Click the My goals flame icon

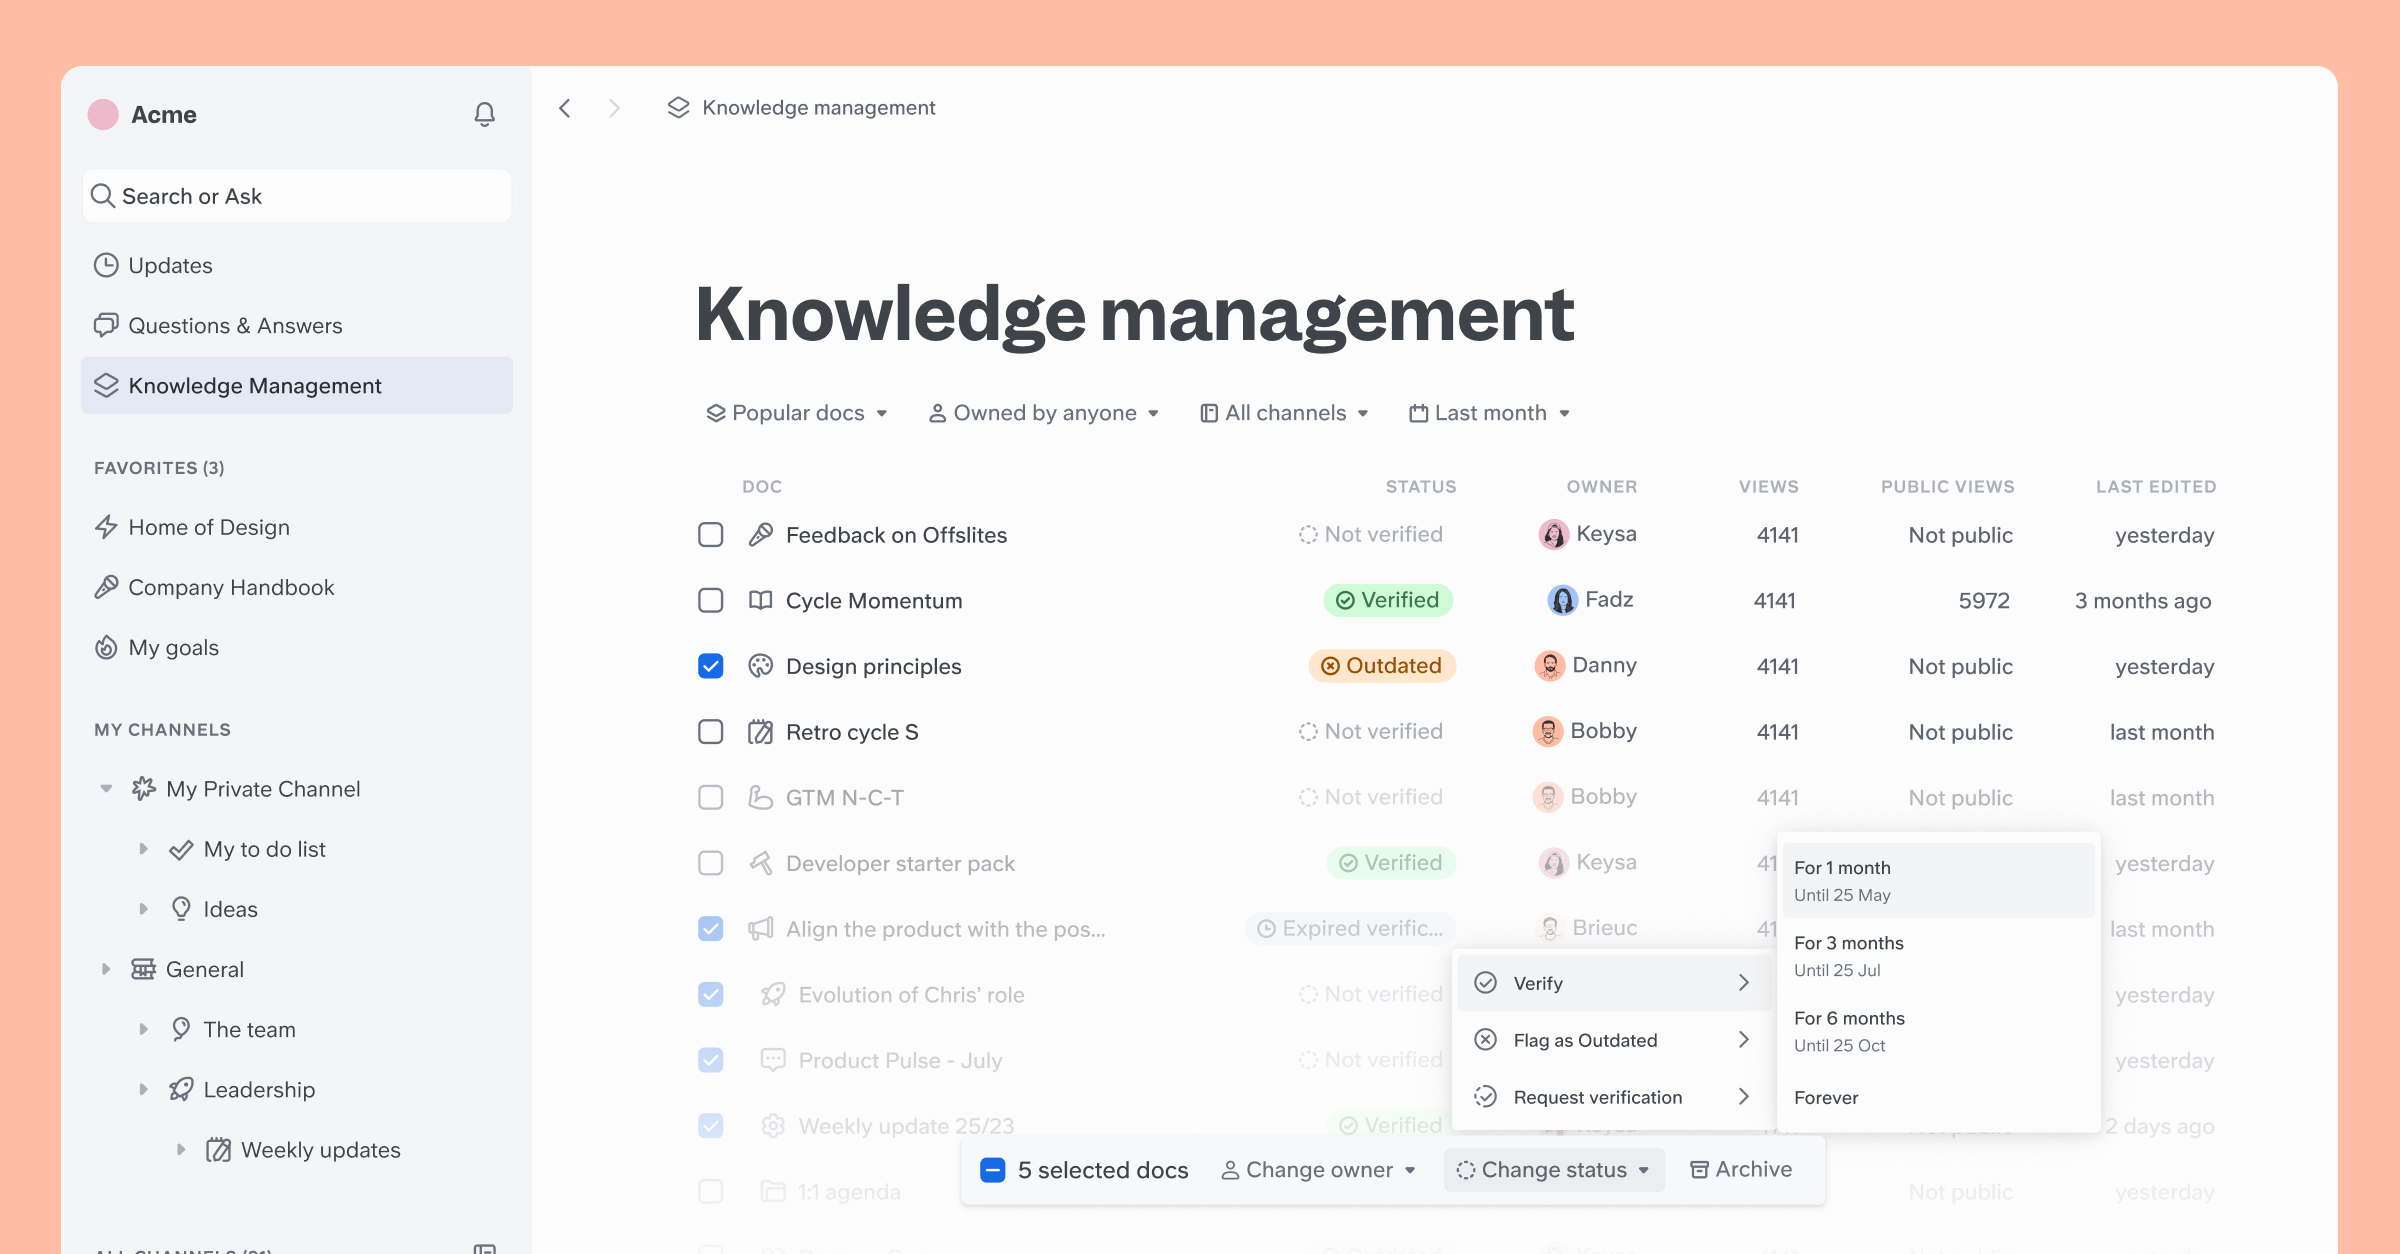point(106,647)
